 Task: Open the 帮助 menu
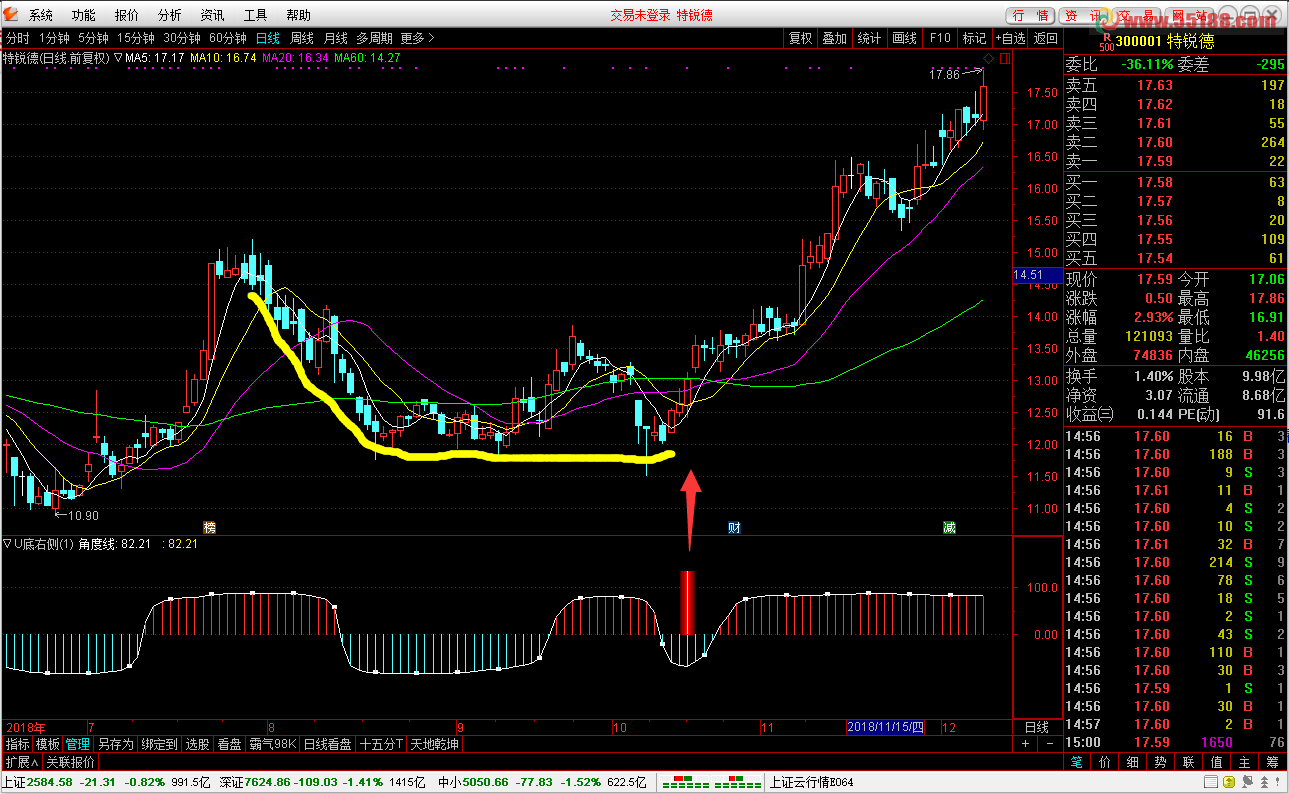click(298, 15)
